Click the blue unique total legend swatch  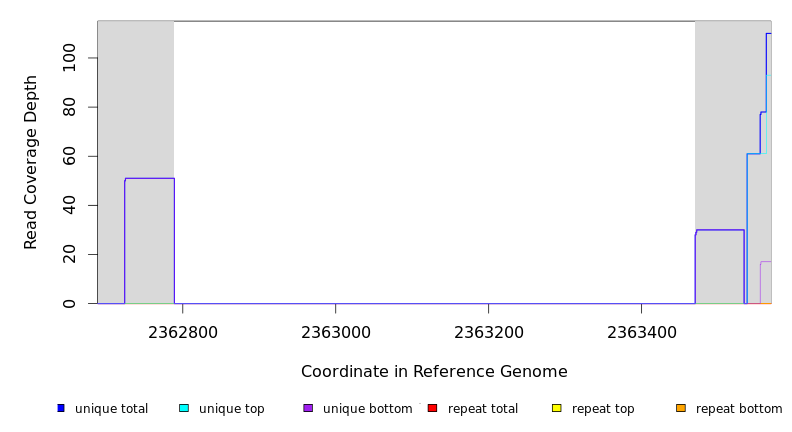coord(61,408)
